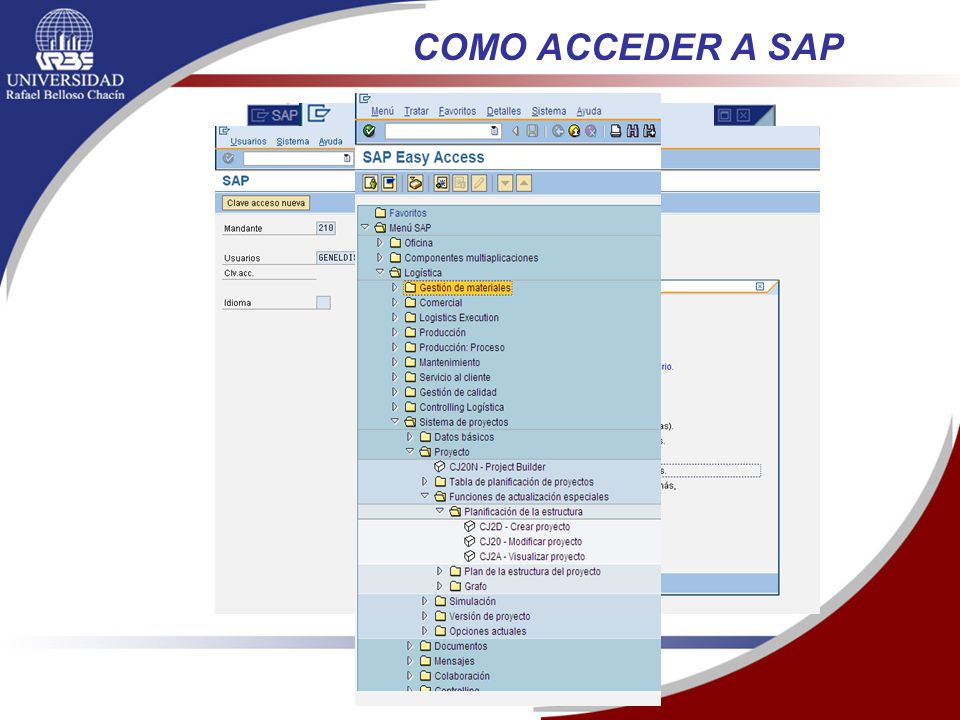The image size is (960, 720).
Task: Click the grey Enter checkmark in SAP login window
Action: (x=228, y=158)
